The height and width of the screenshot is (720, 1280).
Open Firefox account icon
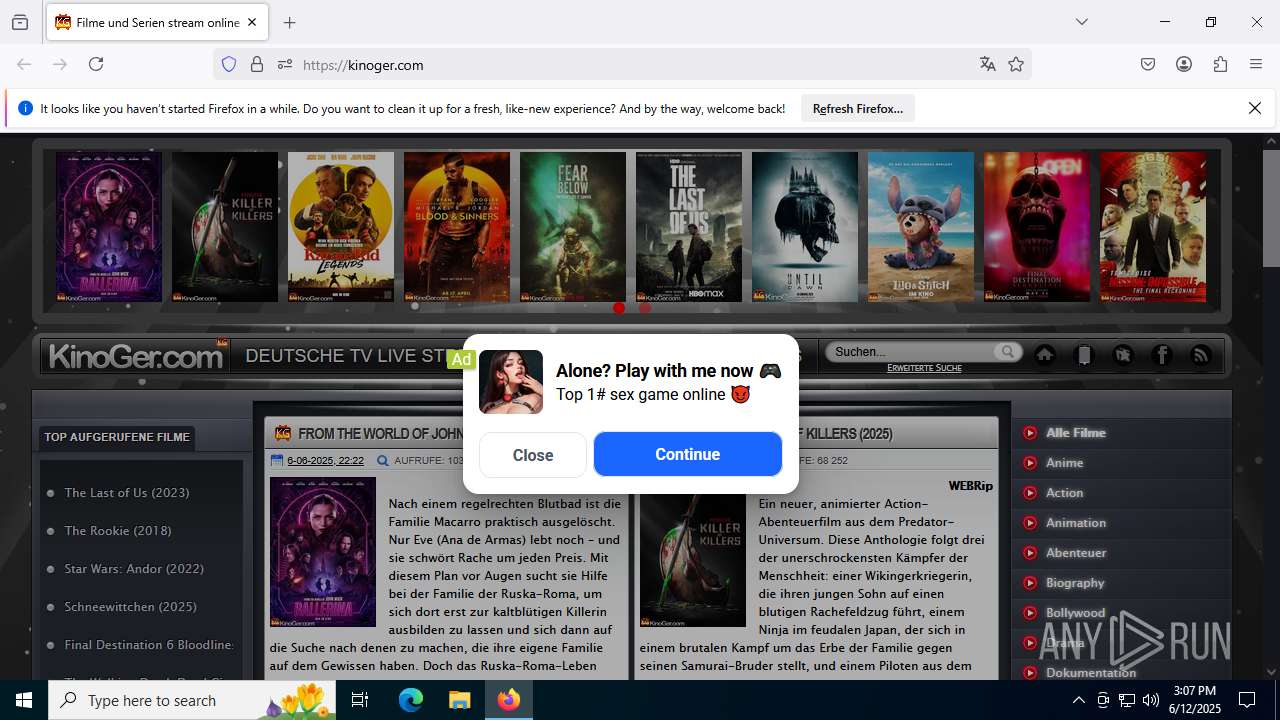click(x=1184, y=64)
